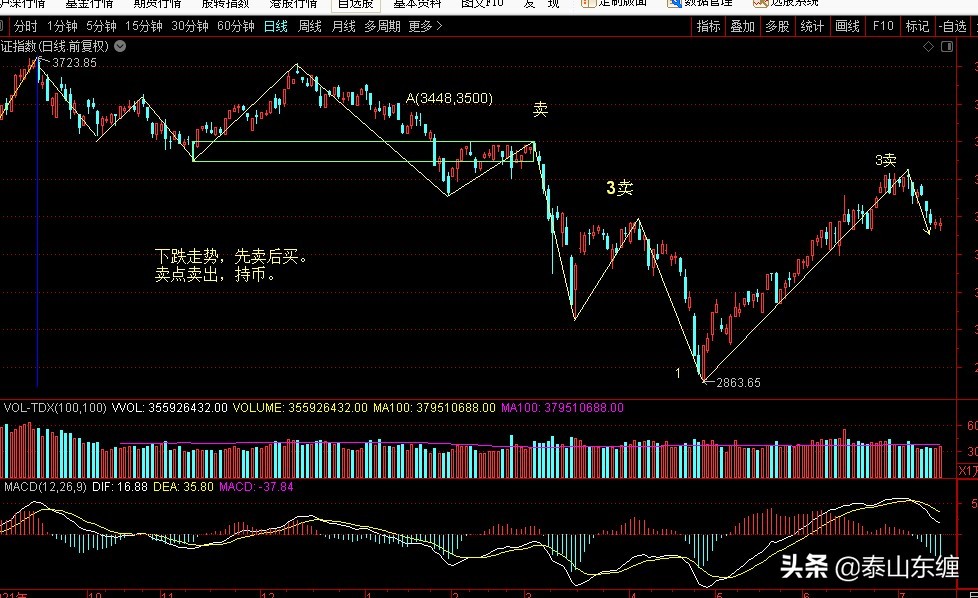Open the 期货行情 menu item
Viewport: 978px width, 598px height.
157,4
